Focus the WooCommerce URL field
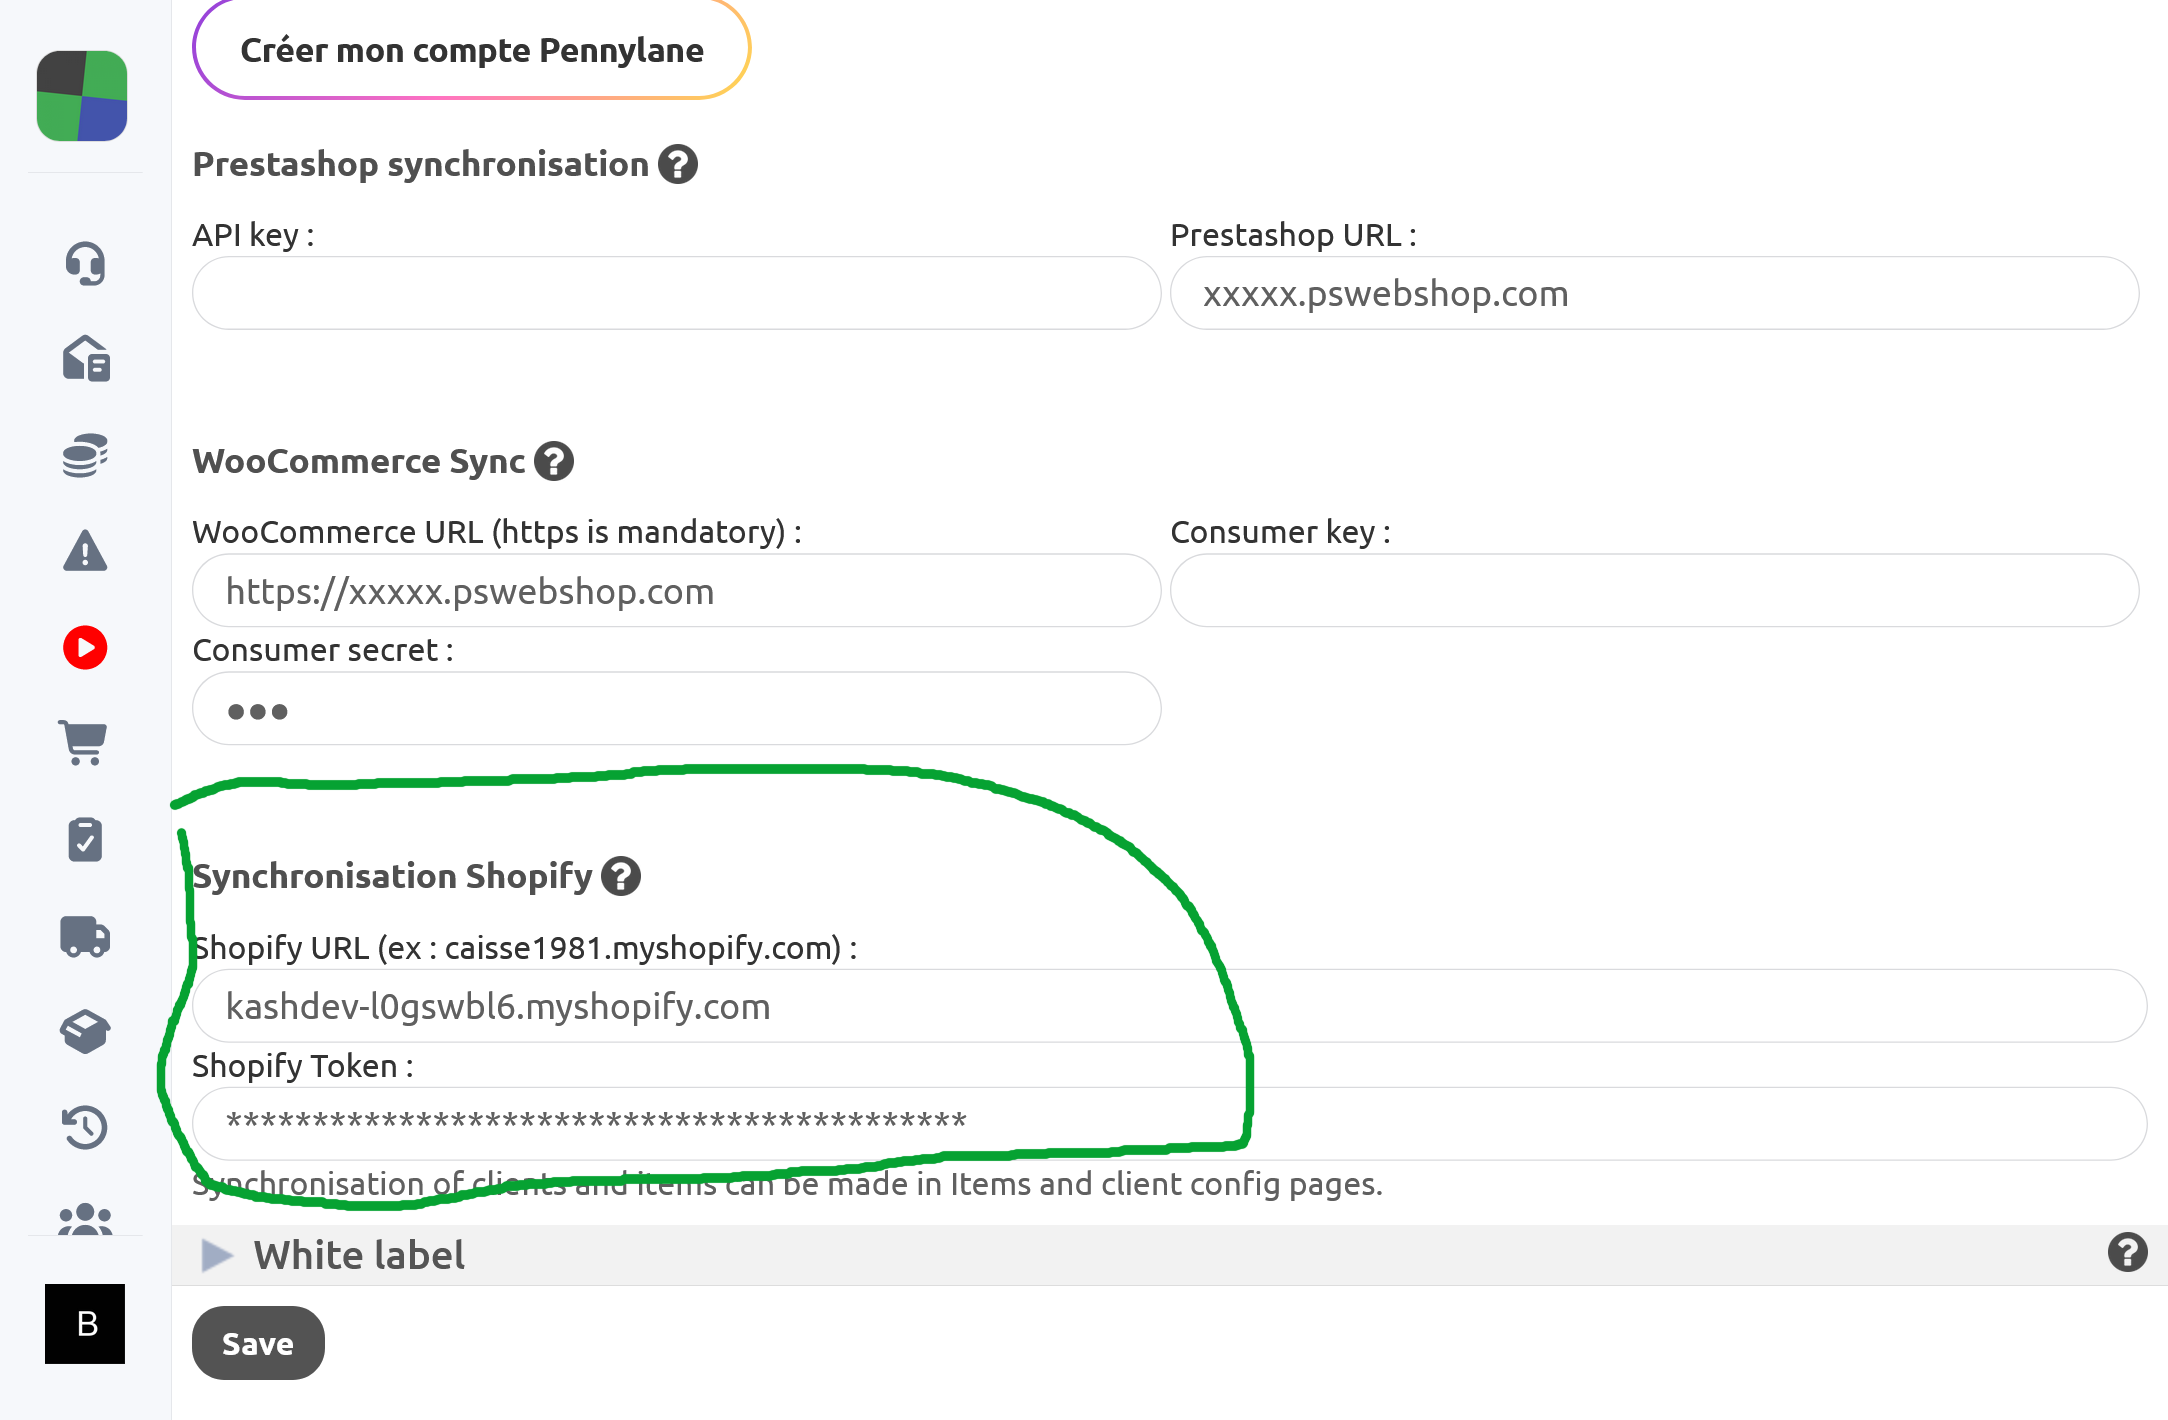This screenshot has height=1420, width=2168. coord(676,590)
